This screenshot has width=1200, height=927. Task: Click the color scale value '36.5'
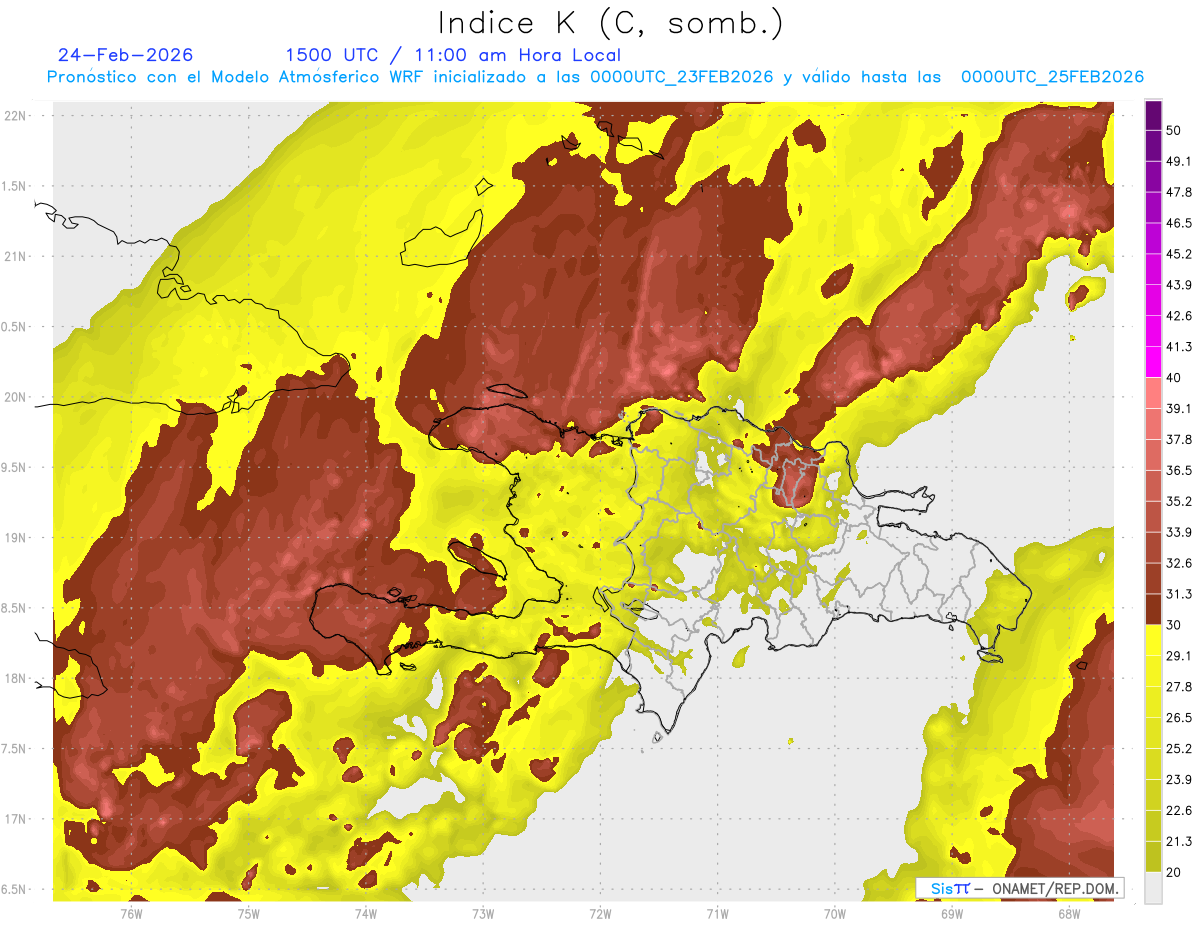click(x=1179, y=470)
